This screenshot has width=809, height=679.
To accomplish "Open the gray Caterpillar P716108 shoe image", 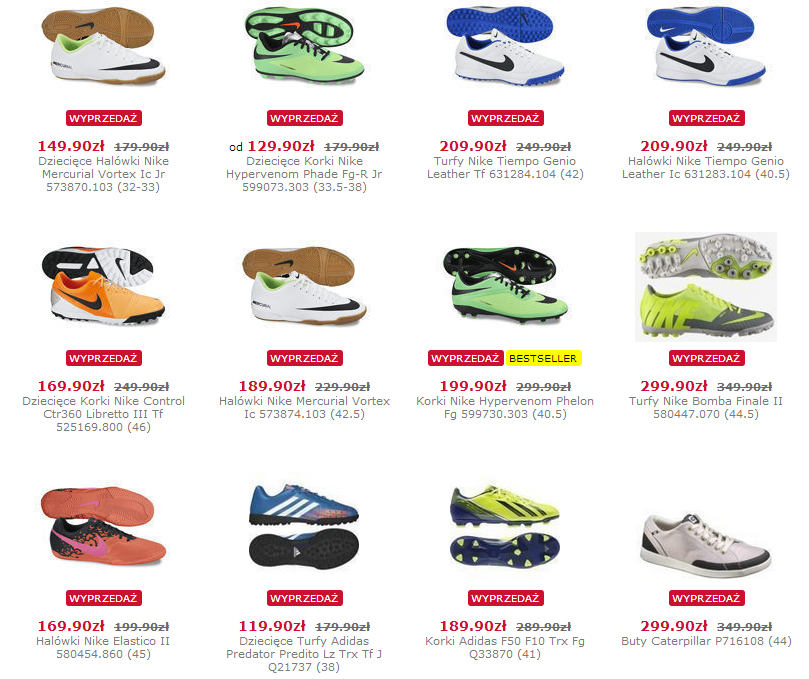I will coord(706,546).
